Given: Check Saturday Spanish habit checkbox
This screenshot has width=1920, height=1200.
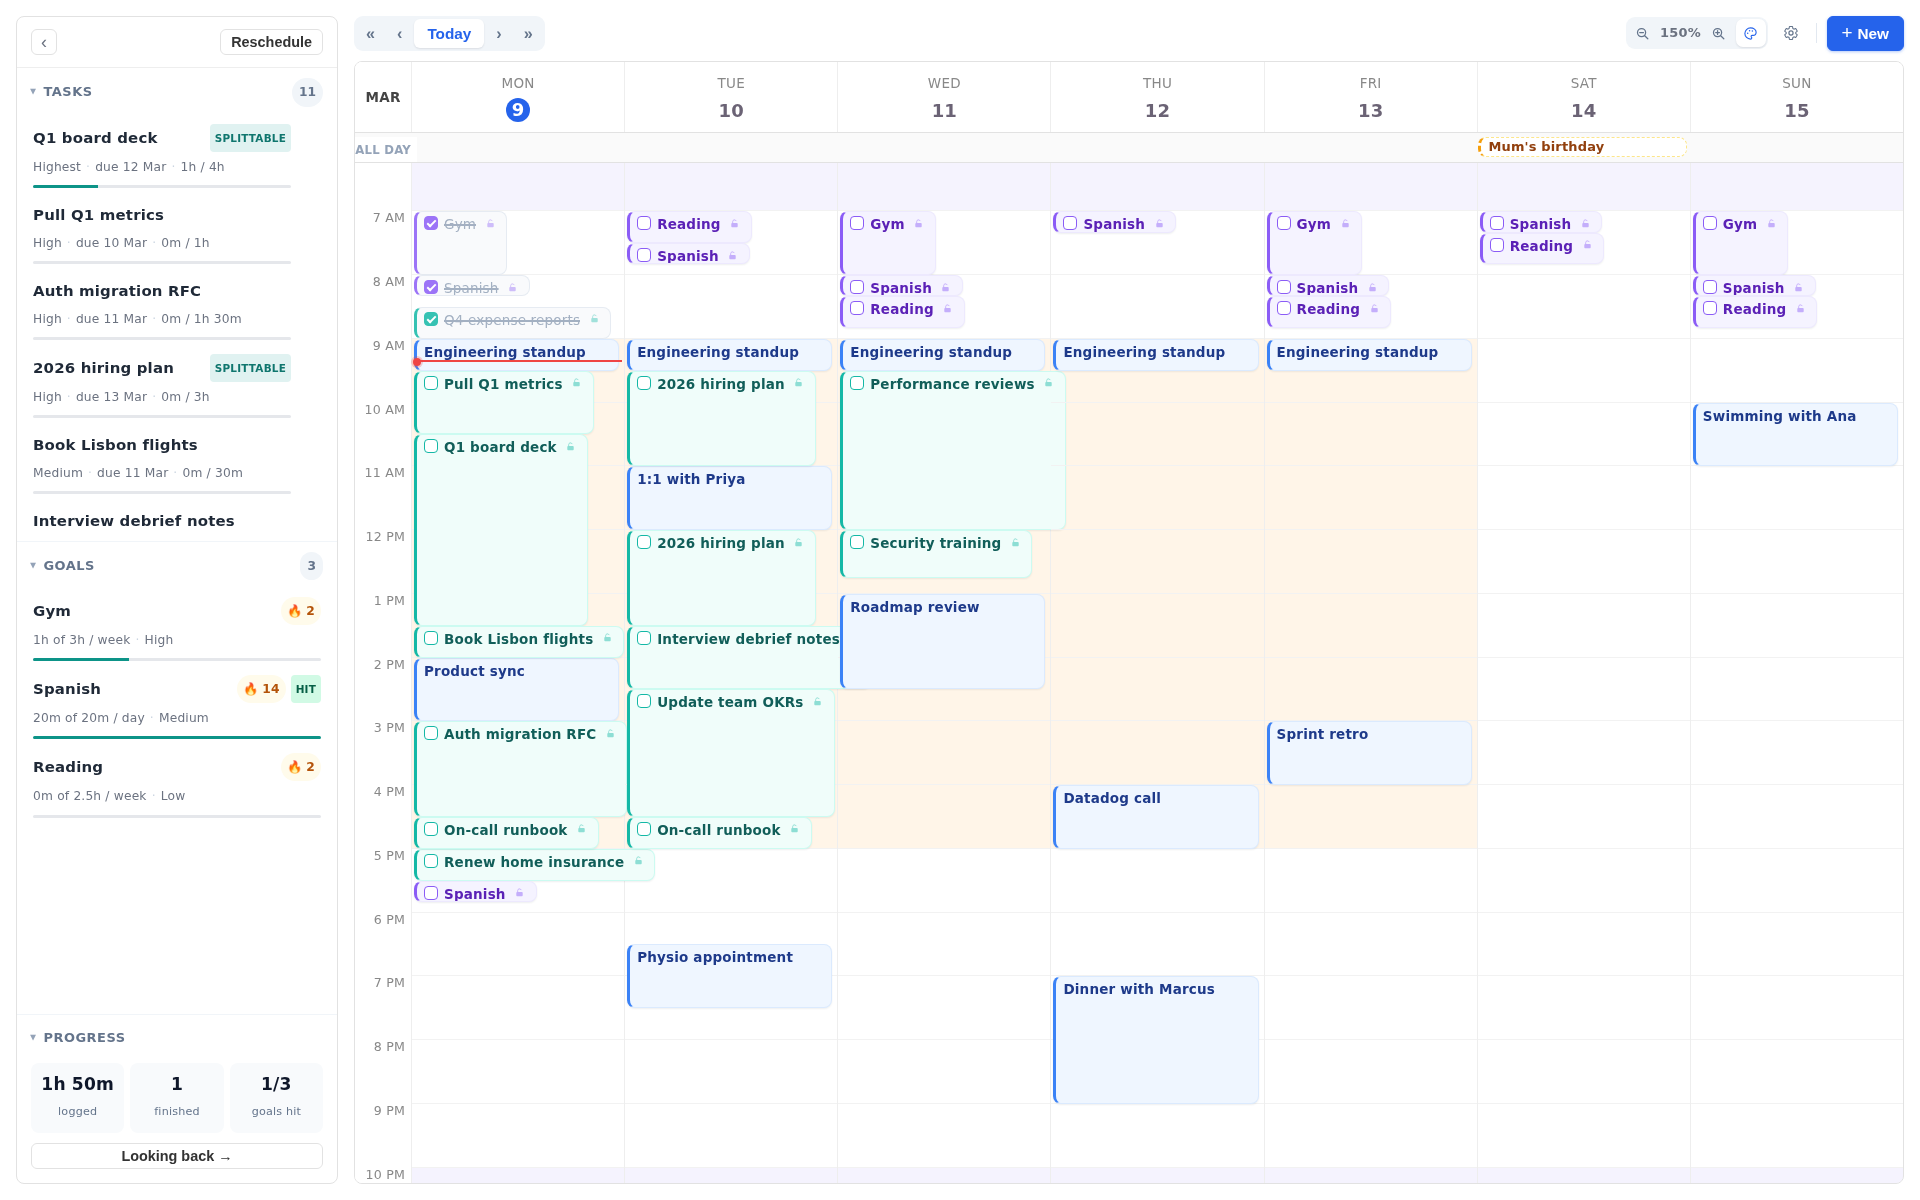Looking at the screenshot, I should click(1497, 223).
